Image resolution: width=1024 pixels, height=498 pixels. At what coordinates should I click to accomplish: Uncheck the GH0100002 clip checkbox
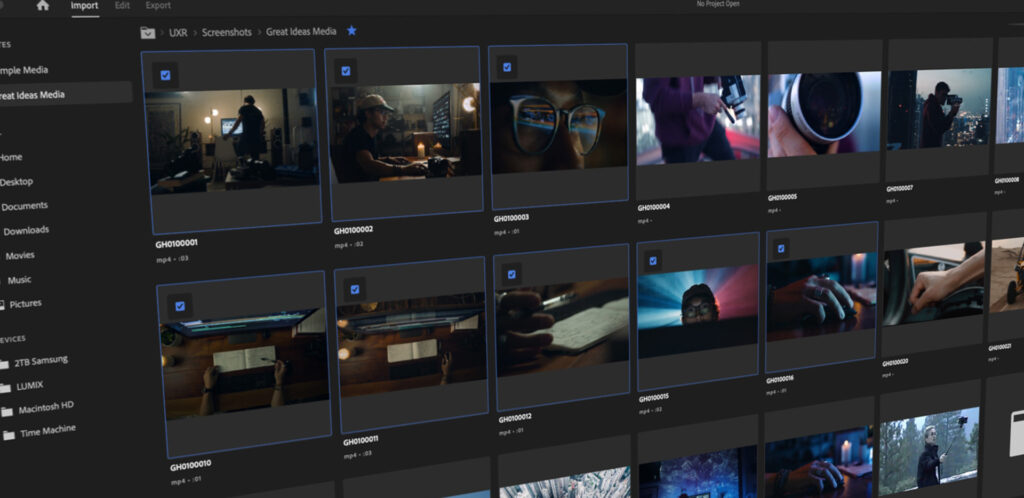pyautogui.click(x=345, y=71)
